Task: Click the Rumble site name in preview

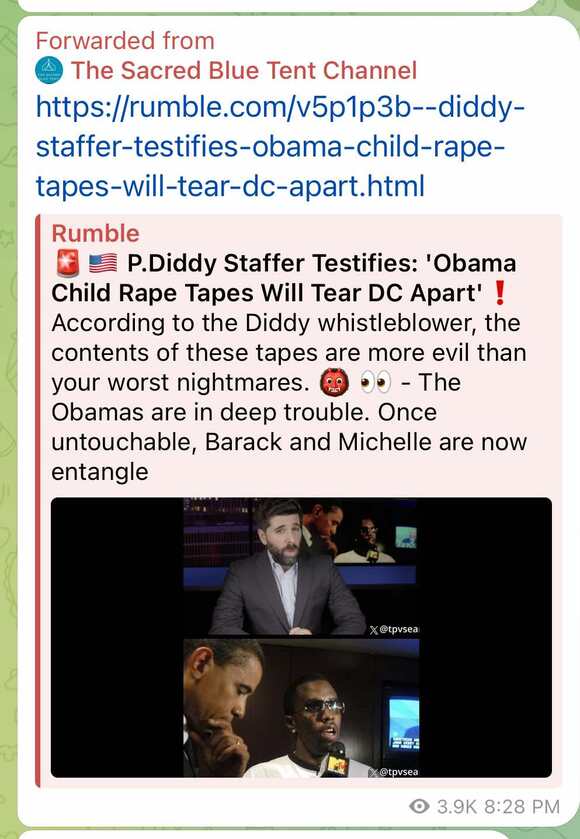Action: (x=95, y=233)
